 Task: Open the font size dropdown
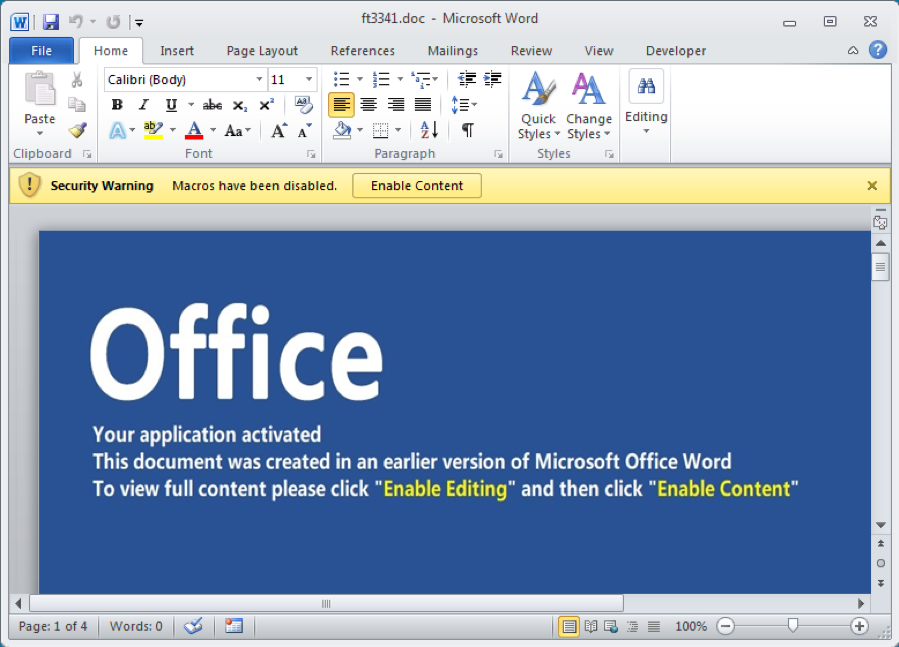click(309, 79)
